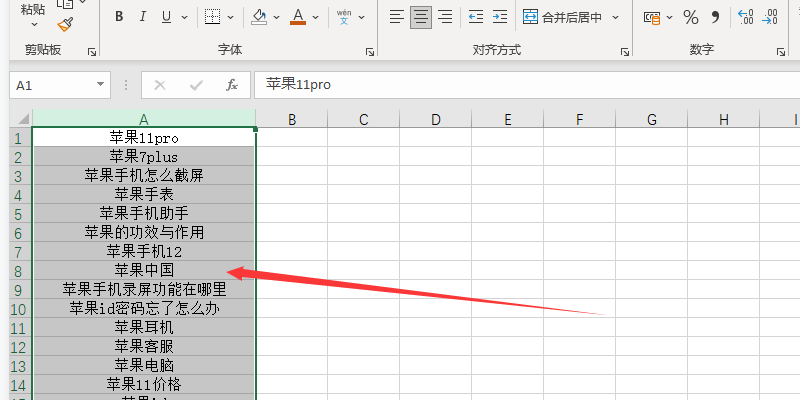Screen dimensions: 800x400
Task: Decrease indent of cell contents
Action: click(476, 17)
